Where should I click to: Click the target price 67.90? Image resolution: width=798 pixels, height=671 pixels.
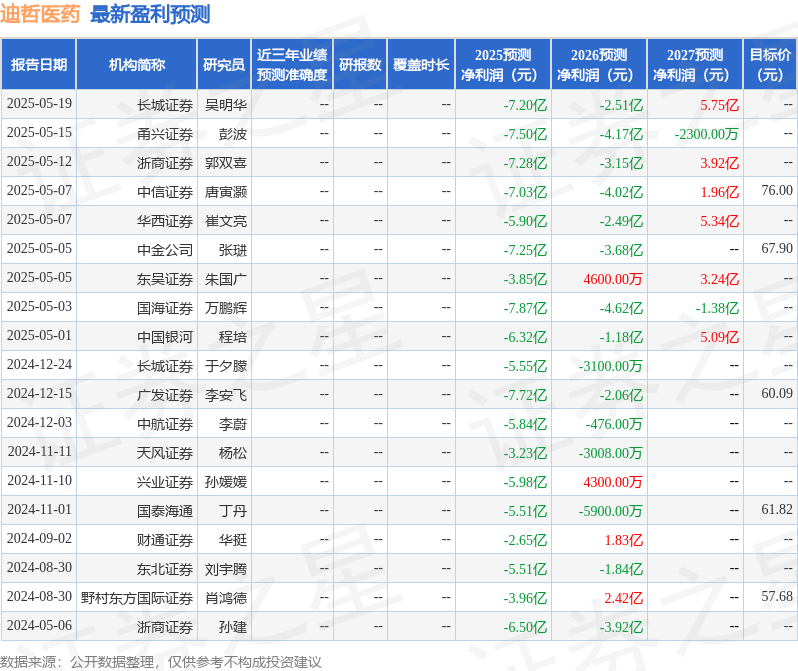[777, 248]
